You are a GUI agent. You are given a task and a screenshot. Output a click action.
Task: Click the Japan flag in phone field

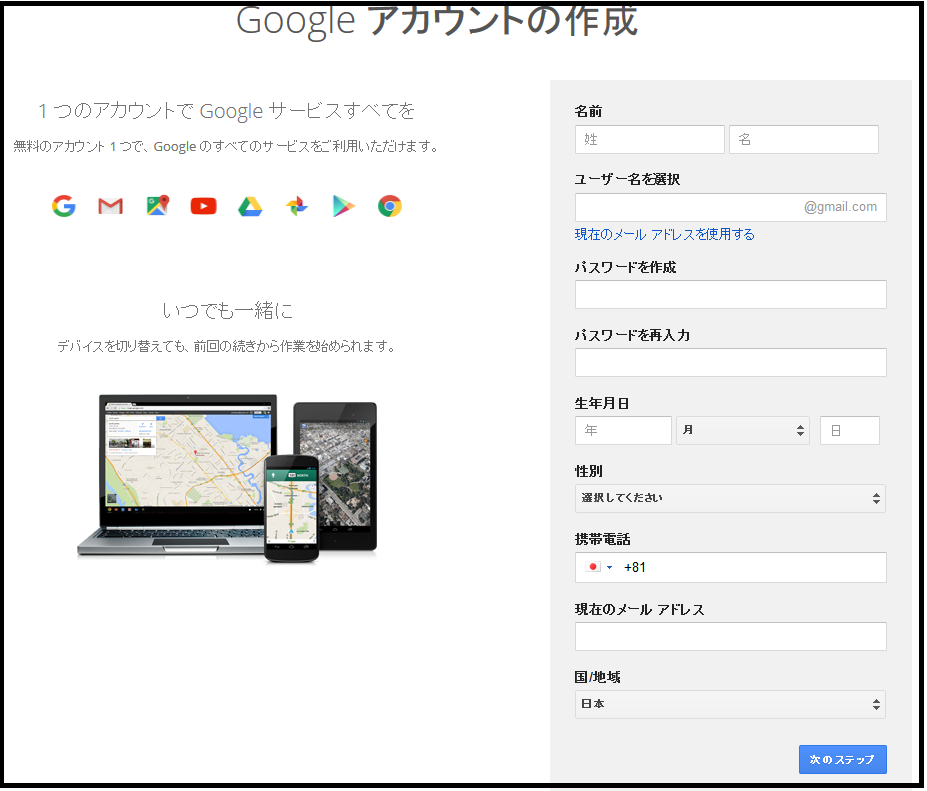[x=593, y=567]
